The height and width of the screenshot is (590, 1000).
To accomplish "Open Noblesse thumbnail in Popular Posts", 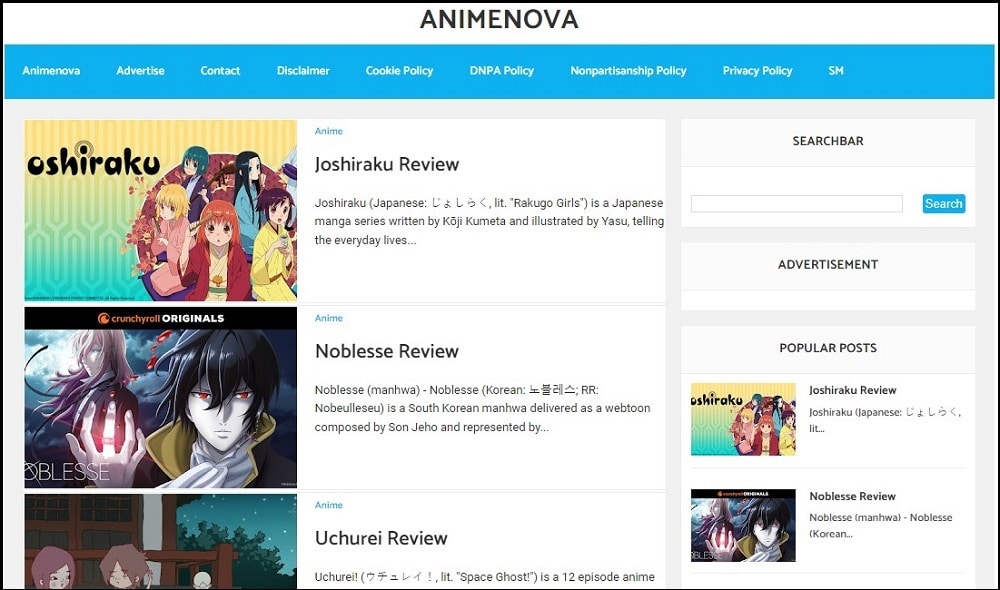I will 743,526.
